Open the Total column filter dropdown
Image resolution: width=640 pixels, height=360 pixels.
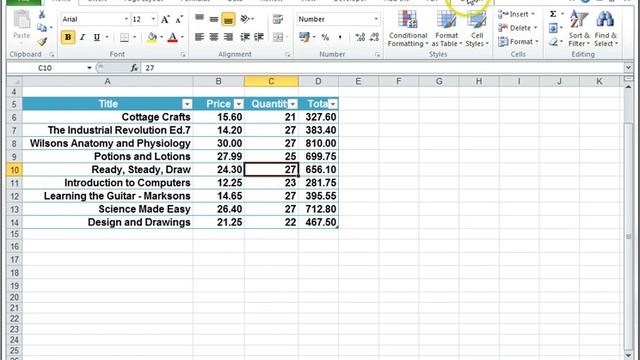(333, 104)
